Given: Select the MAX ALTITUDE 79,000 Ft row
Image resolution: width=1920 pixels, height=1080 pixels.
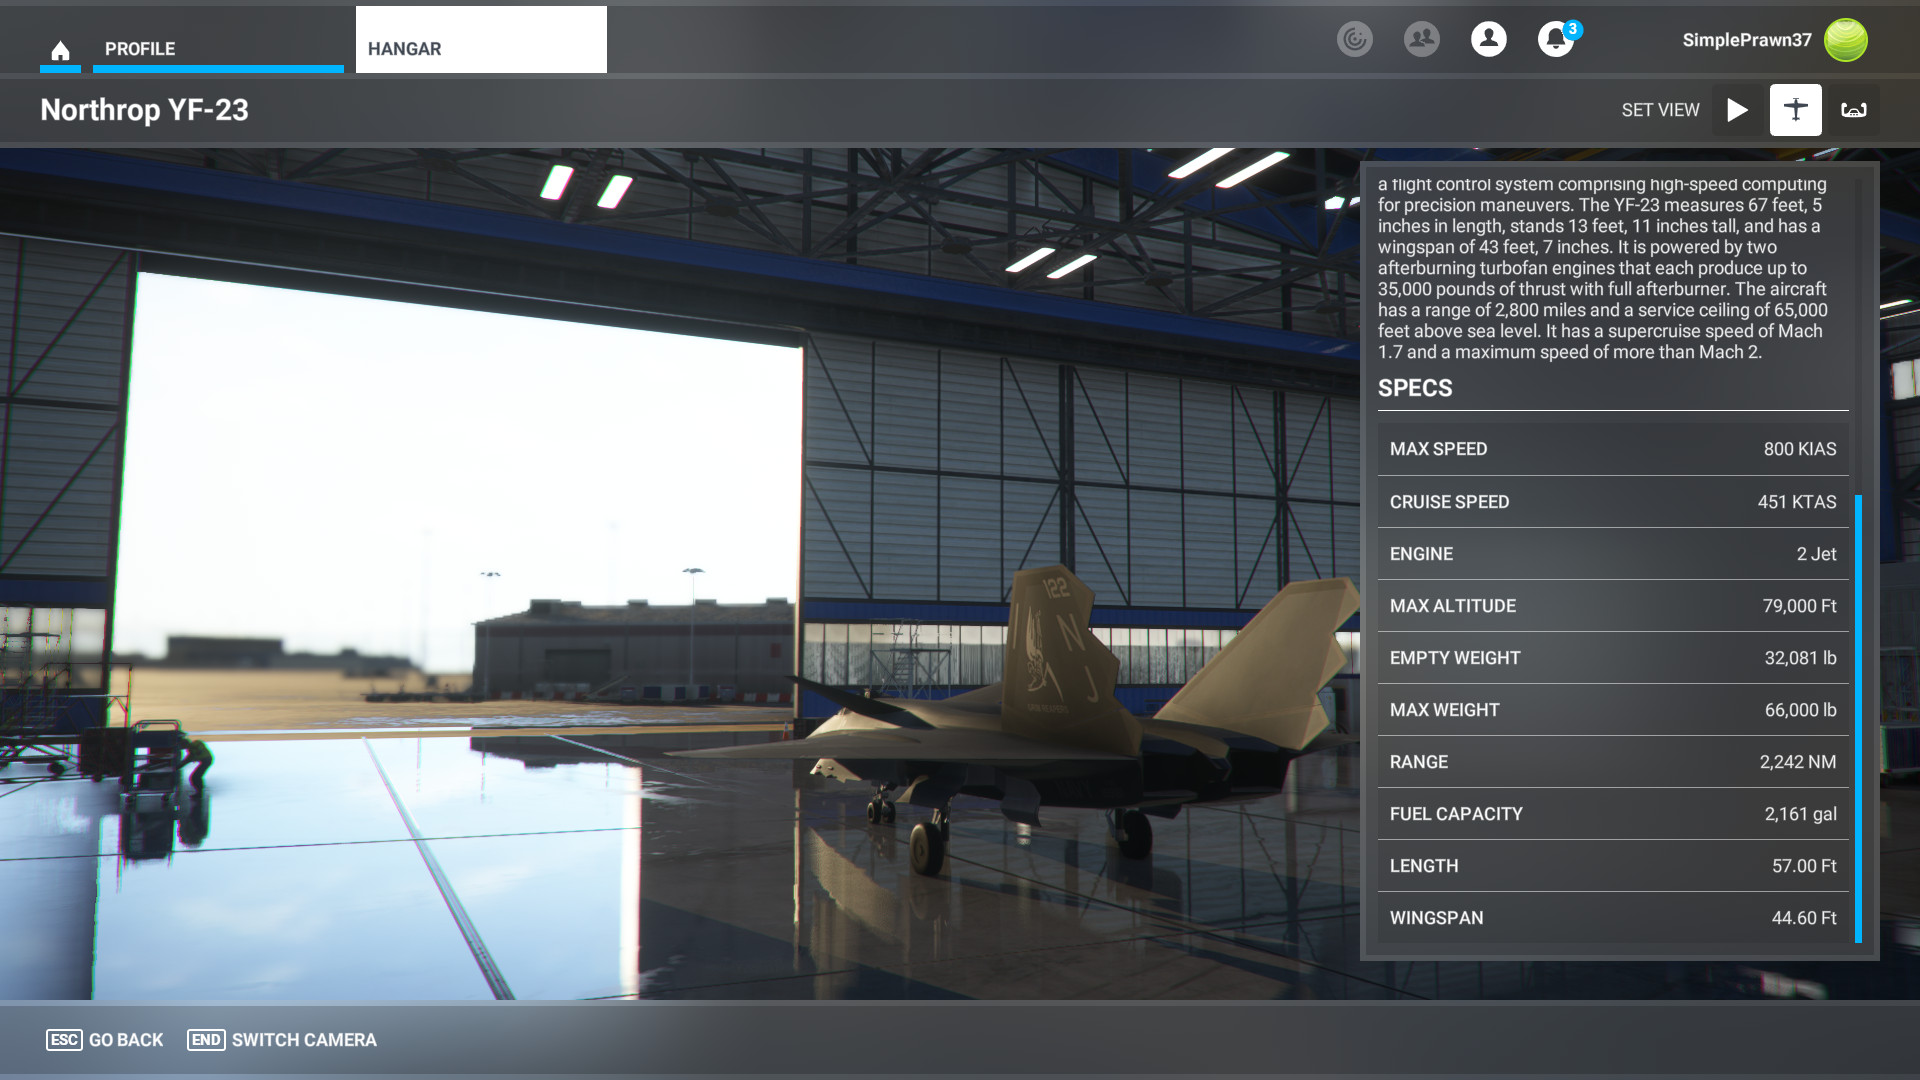Looking at the screenshot, I should click(1613, 606).
